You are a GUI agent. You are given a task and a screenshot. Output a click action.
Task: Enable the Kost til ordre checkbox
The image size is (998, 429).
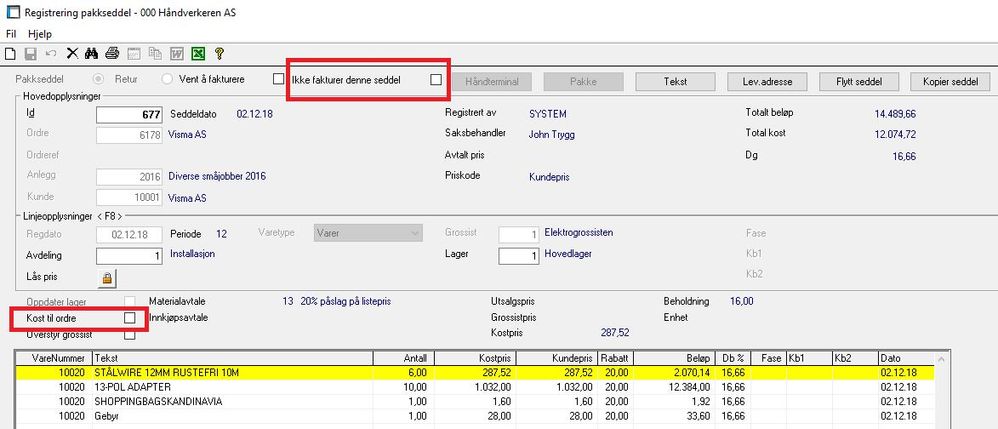point(129,317)
